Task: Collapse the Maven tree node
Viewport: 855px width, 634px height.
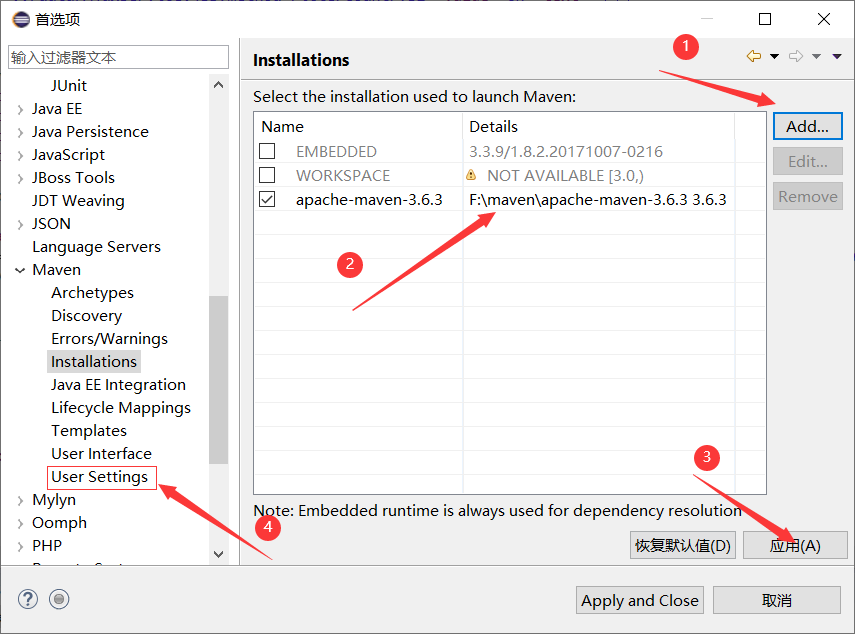Action: coord(21,270)
